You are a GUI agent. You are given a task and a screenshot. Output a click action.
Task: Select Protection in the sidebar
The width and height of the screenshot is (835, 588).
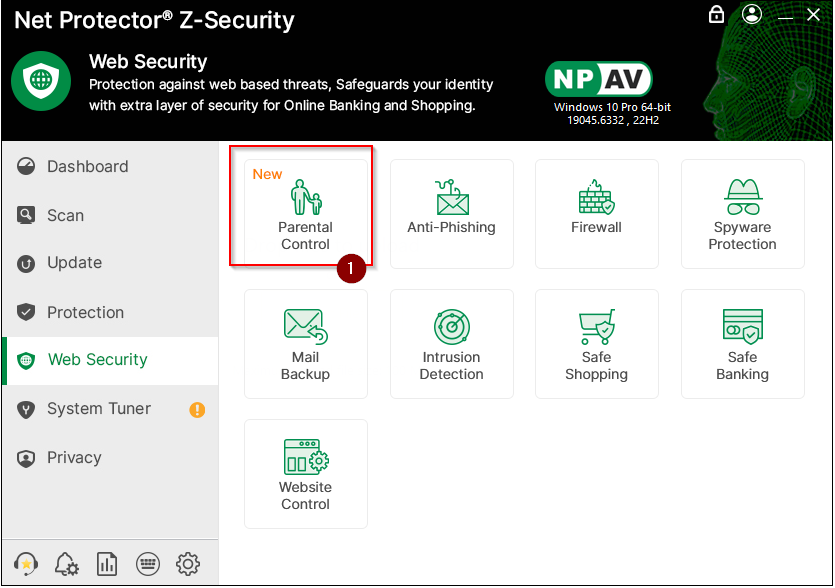tap(85, 313)
